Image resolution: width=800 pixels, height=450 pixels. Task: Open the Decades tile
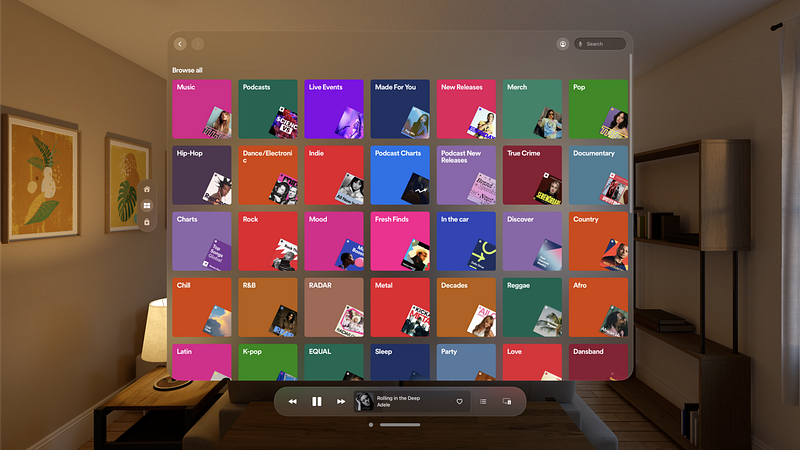(x=466, y=307)
